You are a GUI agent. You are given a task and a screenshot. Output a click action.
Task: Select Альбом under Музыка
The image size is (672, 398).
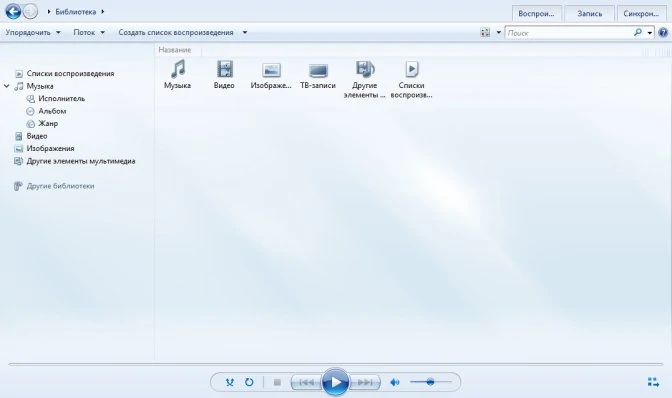[46, 111]
